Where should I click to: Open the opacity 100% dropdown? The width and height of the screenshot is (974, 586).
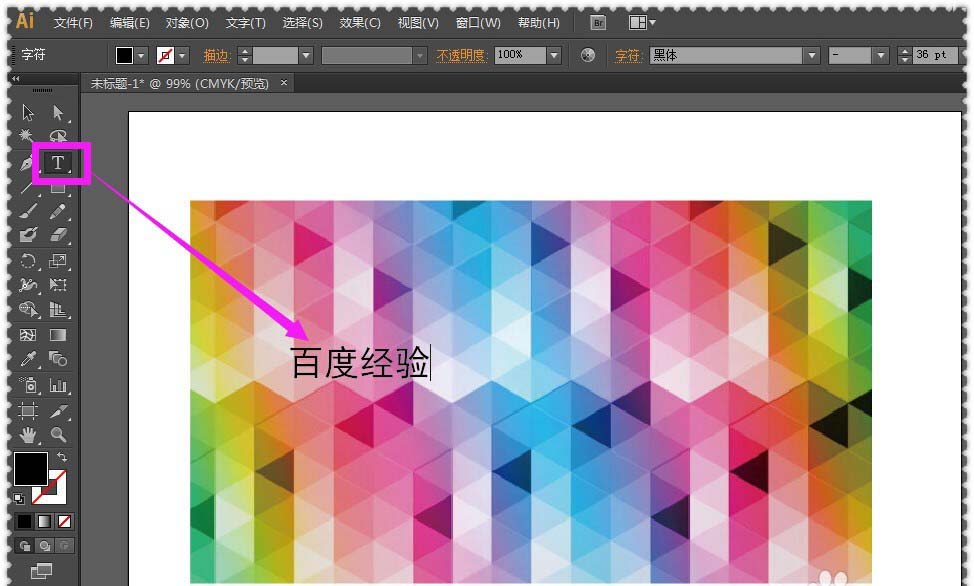(x=554, y=55)
